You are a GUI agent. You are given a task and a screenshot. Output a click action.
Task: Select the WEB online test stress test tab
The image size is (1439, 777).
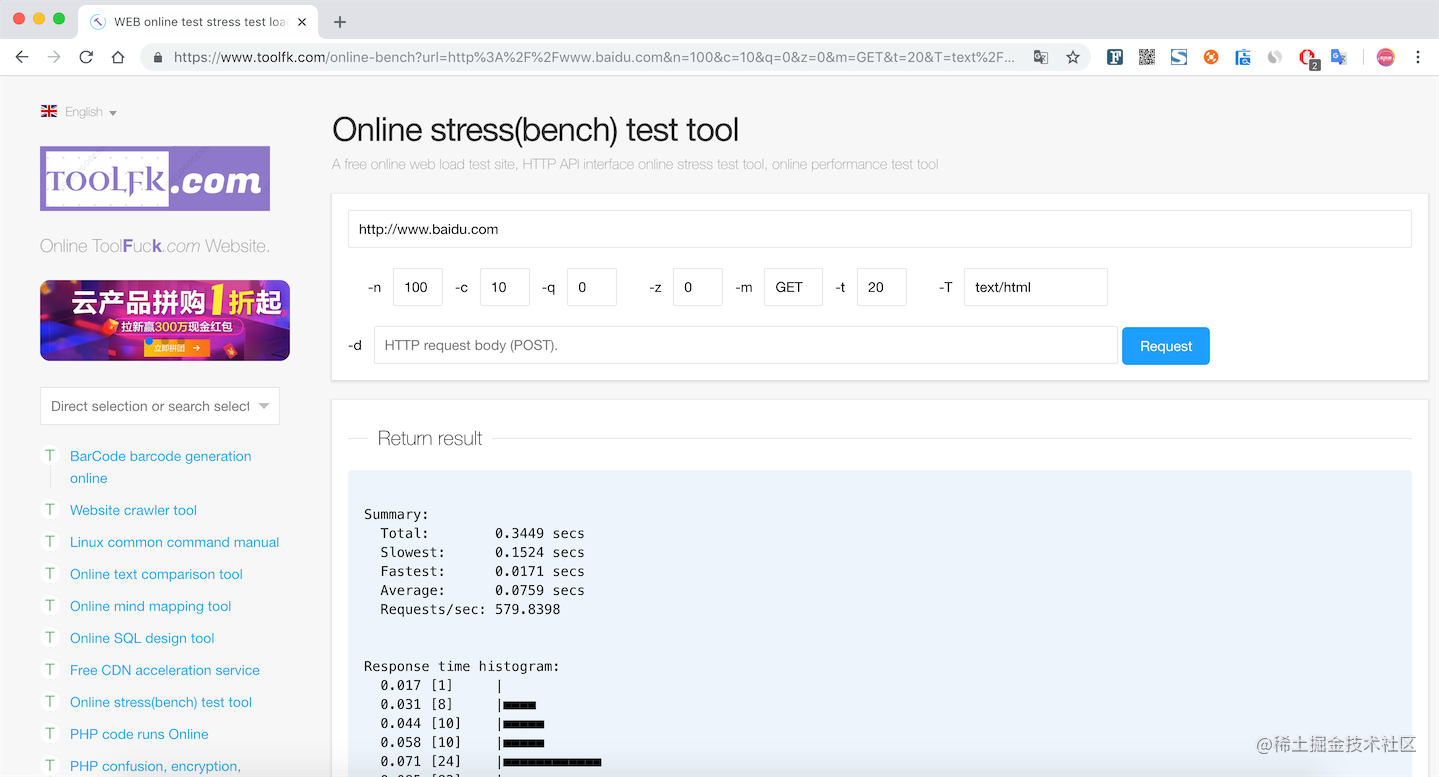[198, 22]
